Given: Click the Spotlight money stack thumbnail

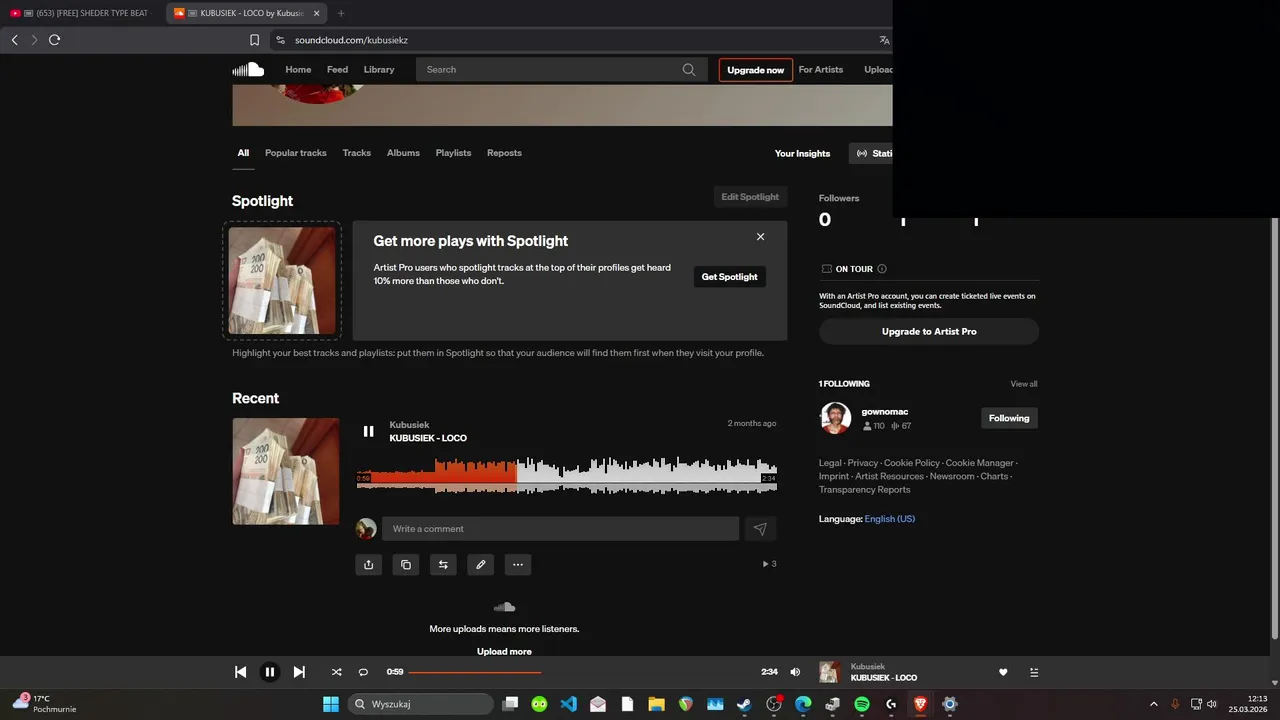Looking at the screenshot, I should 282,281.
